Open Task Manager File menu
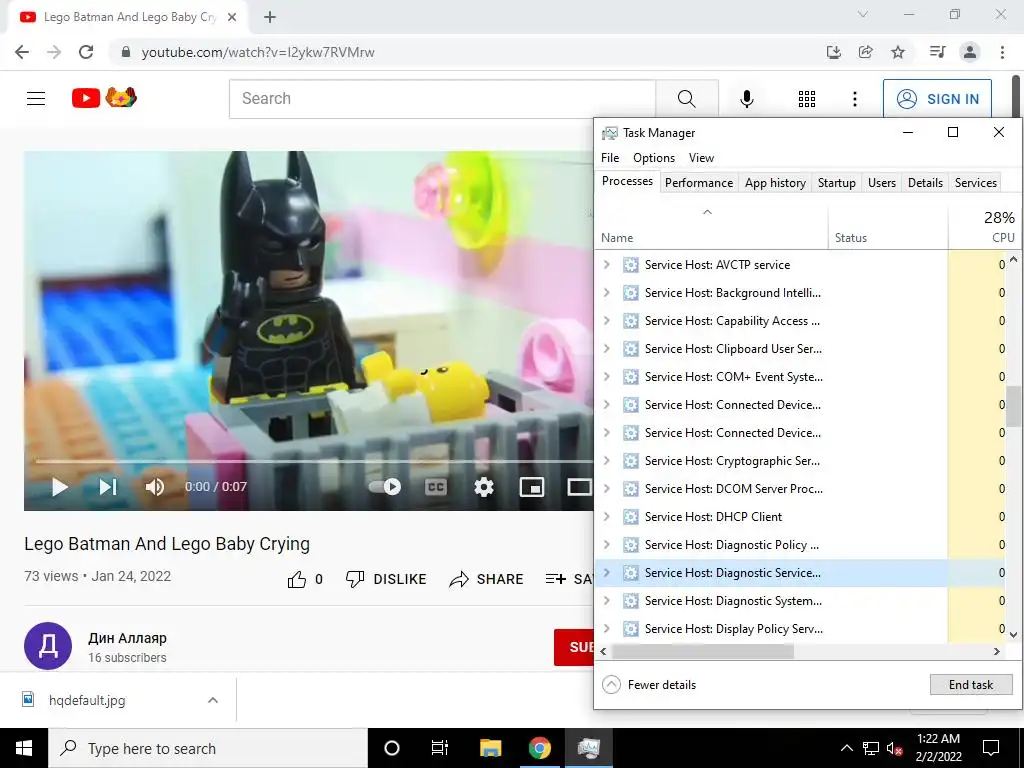1024x768 pixels. (610, 157)
